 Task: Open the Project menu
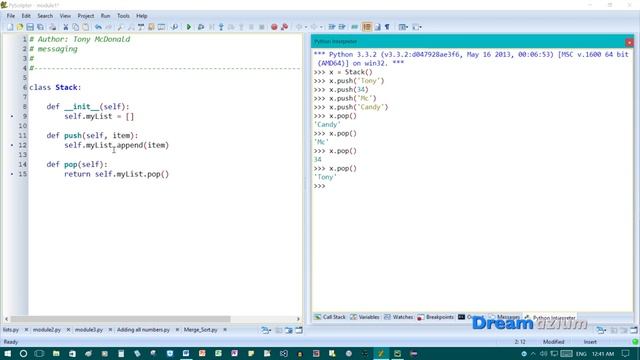(86, 16)
